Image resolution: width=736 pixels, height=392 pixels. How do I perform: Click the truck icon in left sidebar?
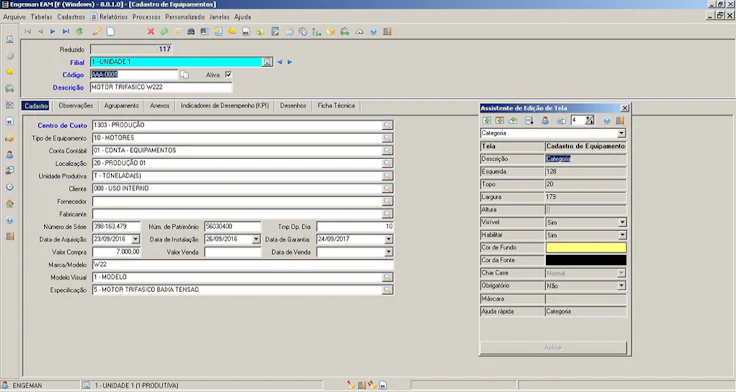tap(9, 88)
